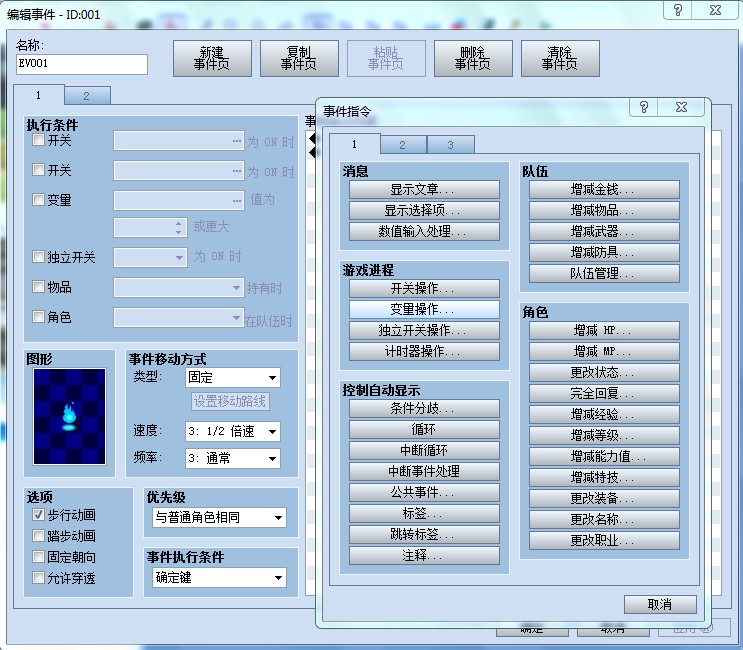Image resolution: width=743 pixels, height=650 pixels.
Task: Click the 变量操作 command button
Action: (x=424, y=309)
